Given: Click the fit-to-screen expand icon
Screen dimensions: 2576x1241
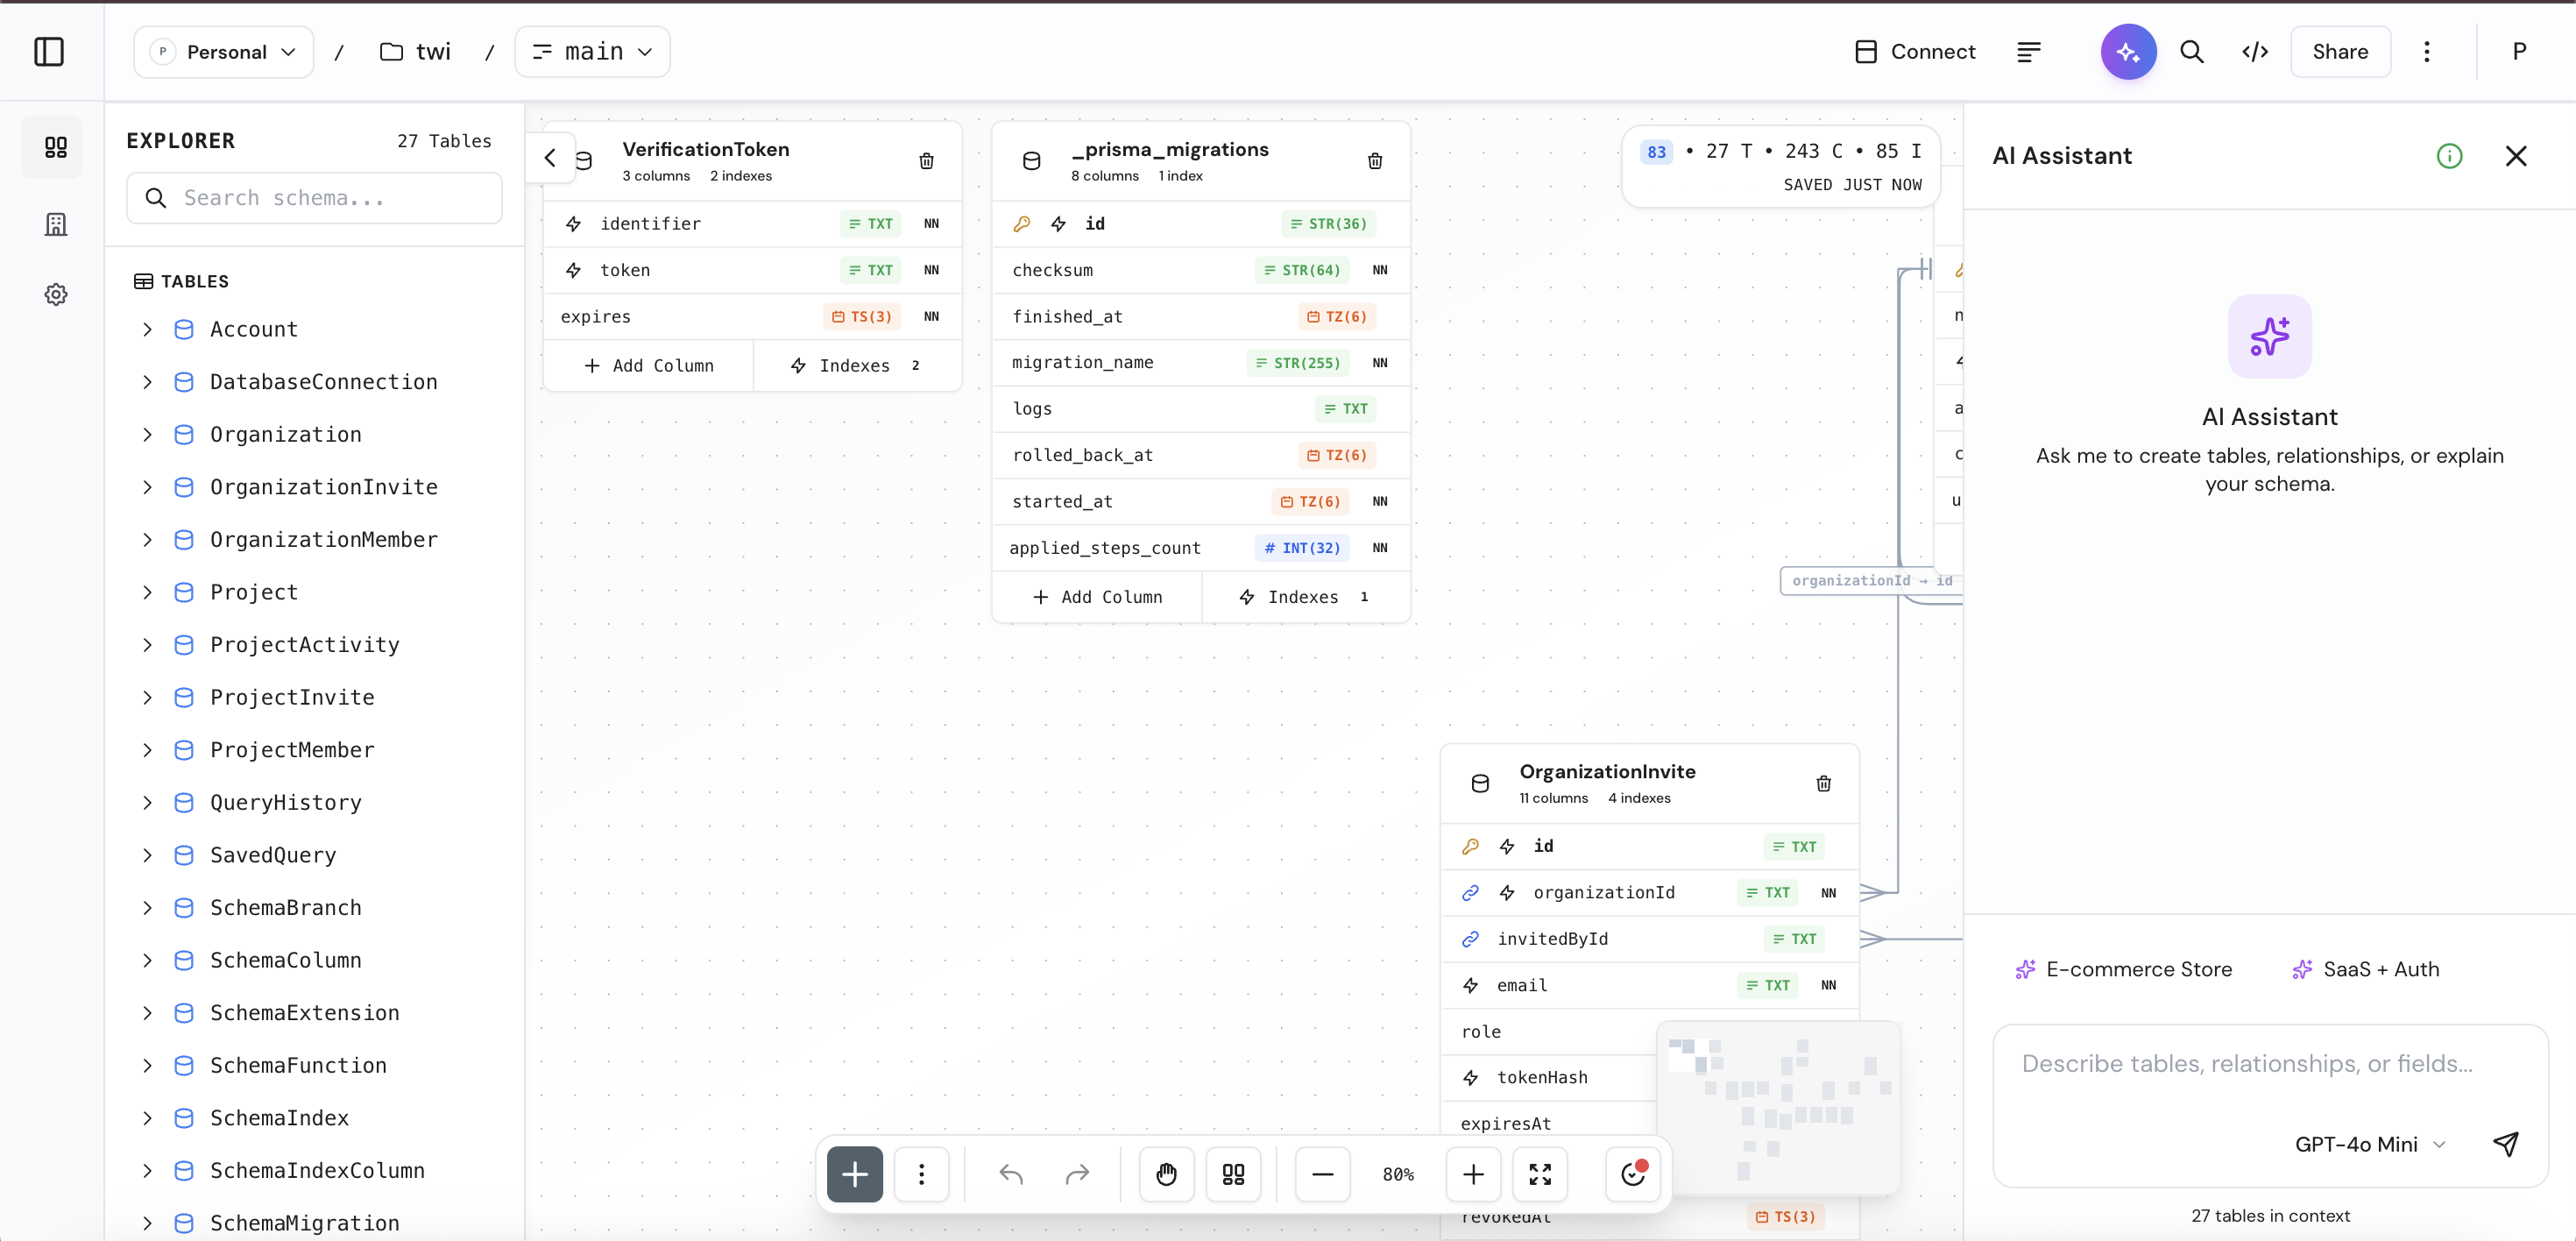Looking at the screenshot, I should 1539,1174.
